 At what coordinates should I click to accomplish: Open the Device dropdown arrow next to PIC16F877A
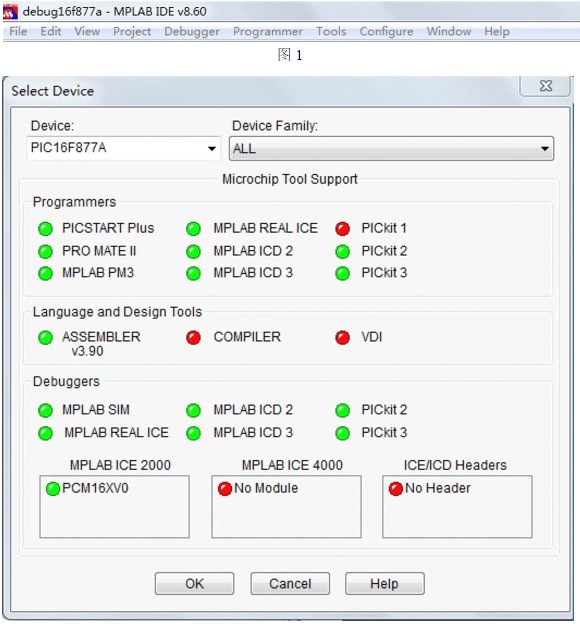tap(212, 149)
